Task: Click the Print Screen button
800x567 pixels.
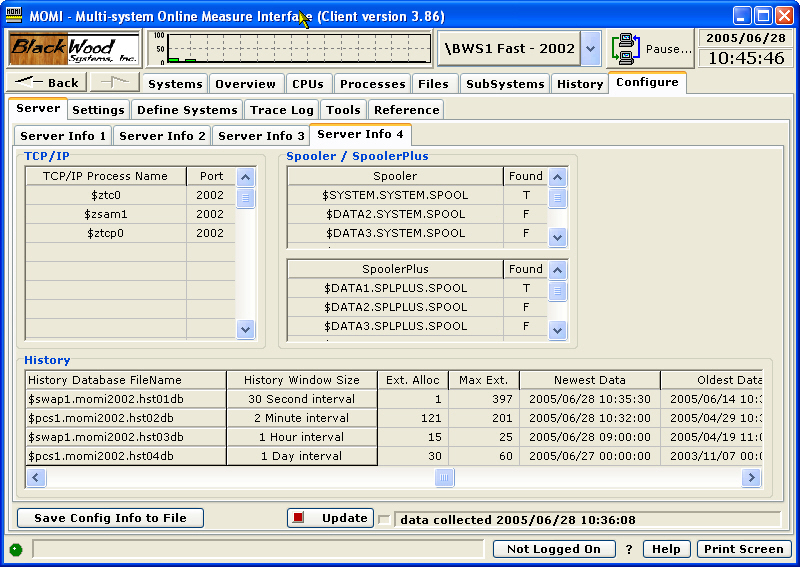Action: tap(743, 549)
